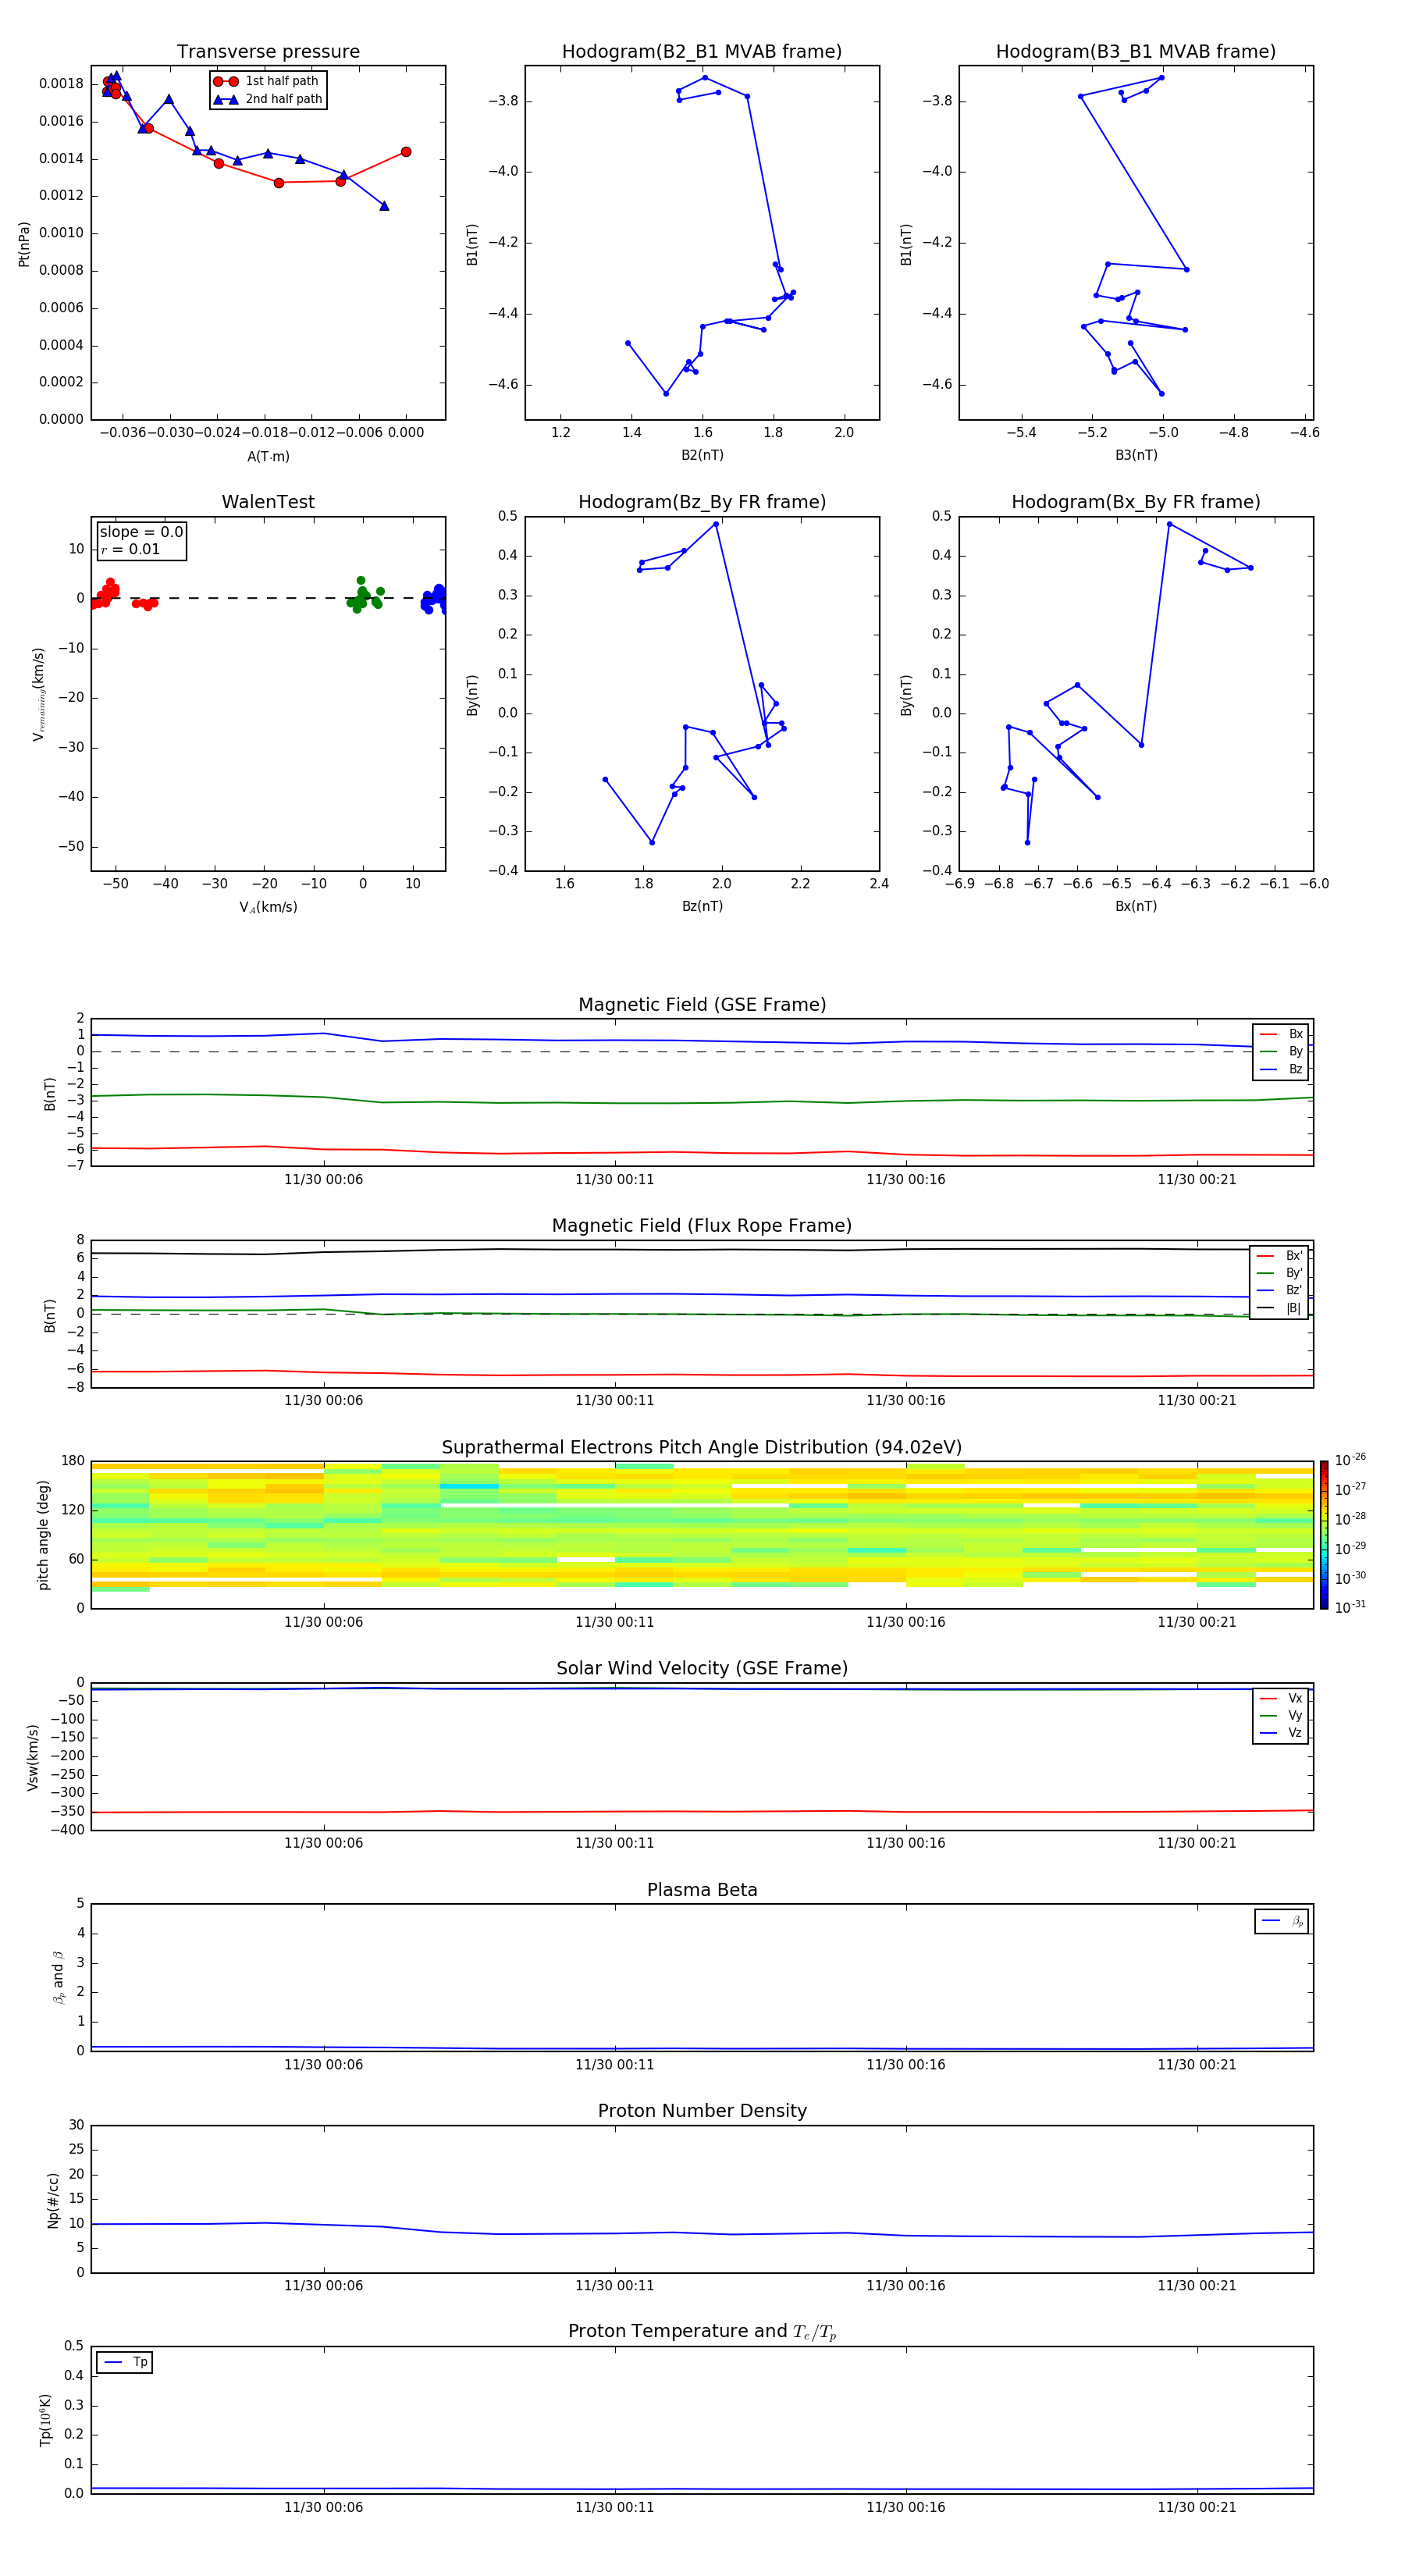
Task: Select the "1st half path" legend entry
Action: tap(267, 81)
